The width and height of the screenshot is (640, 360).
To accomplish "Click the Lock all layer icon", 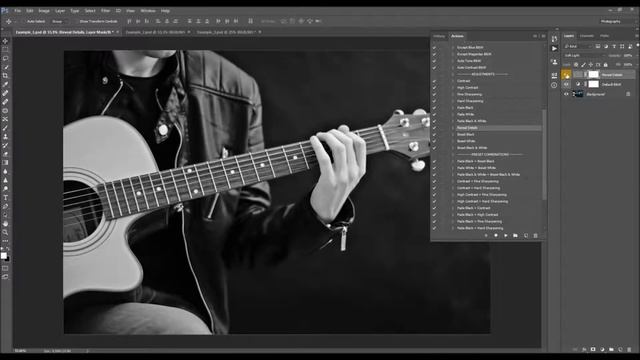I will [x=606, y=64].
